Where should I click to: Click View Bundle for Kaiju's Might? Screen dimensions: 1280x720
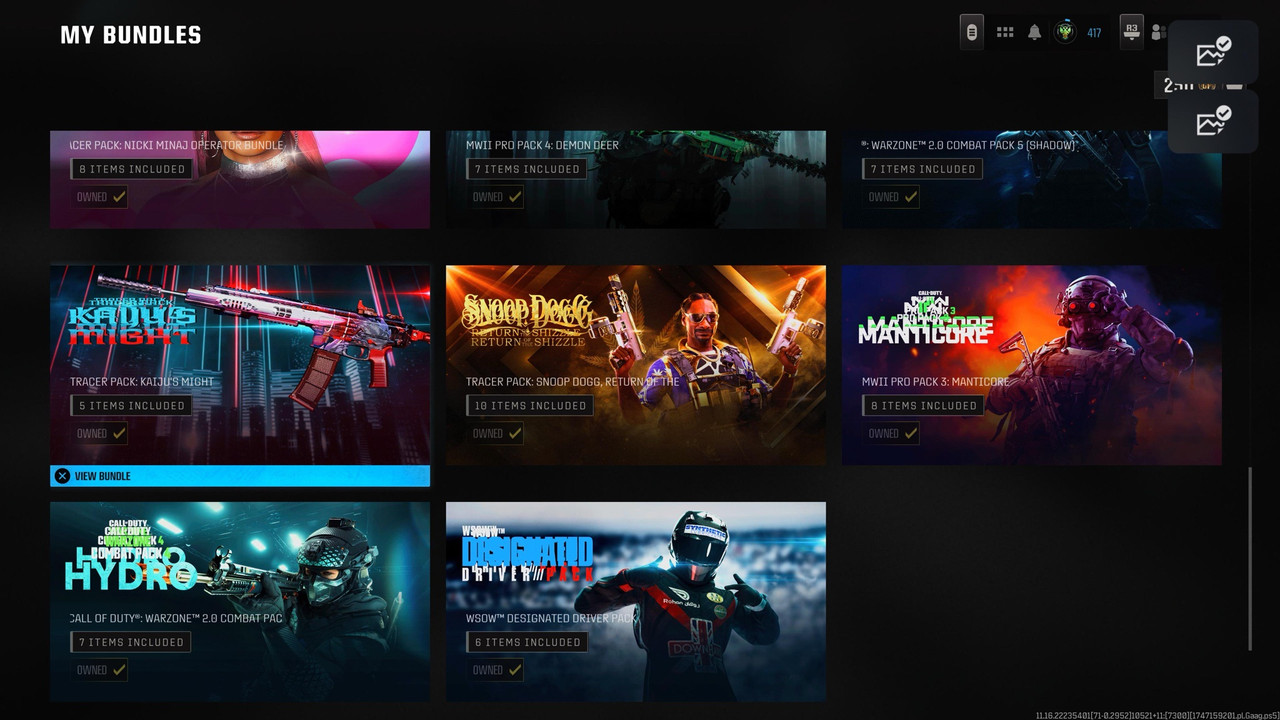(240, 476)
